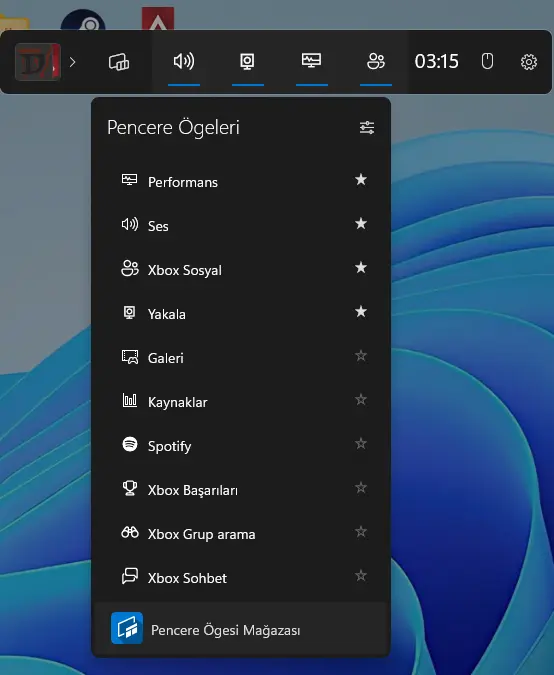The width and height of the screenshot is (554, 675).
Task: Click the mouse click-through icon
Action: pyautogui.click(x=487, y=61)
